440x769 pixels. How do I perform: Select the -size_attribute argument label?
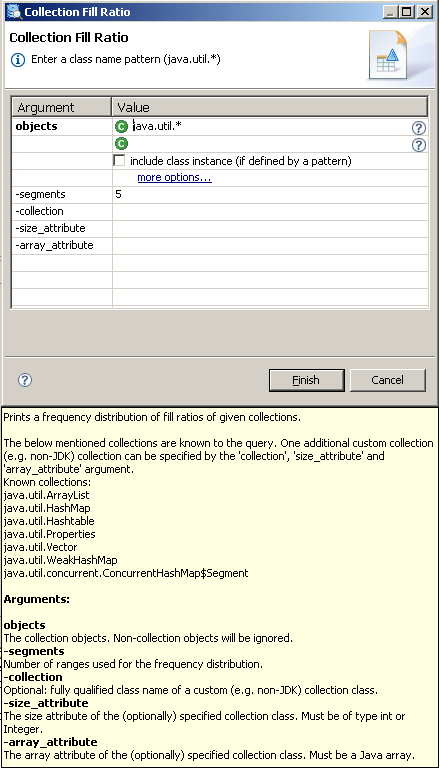click(x=50, y=229)
